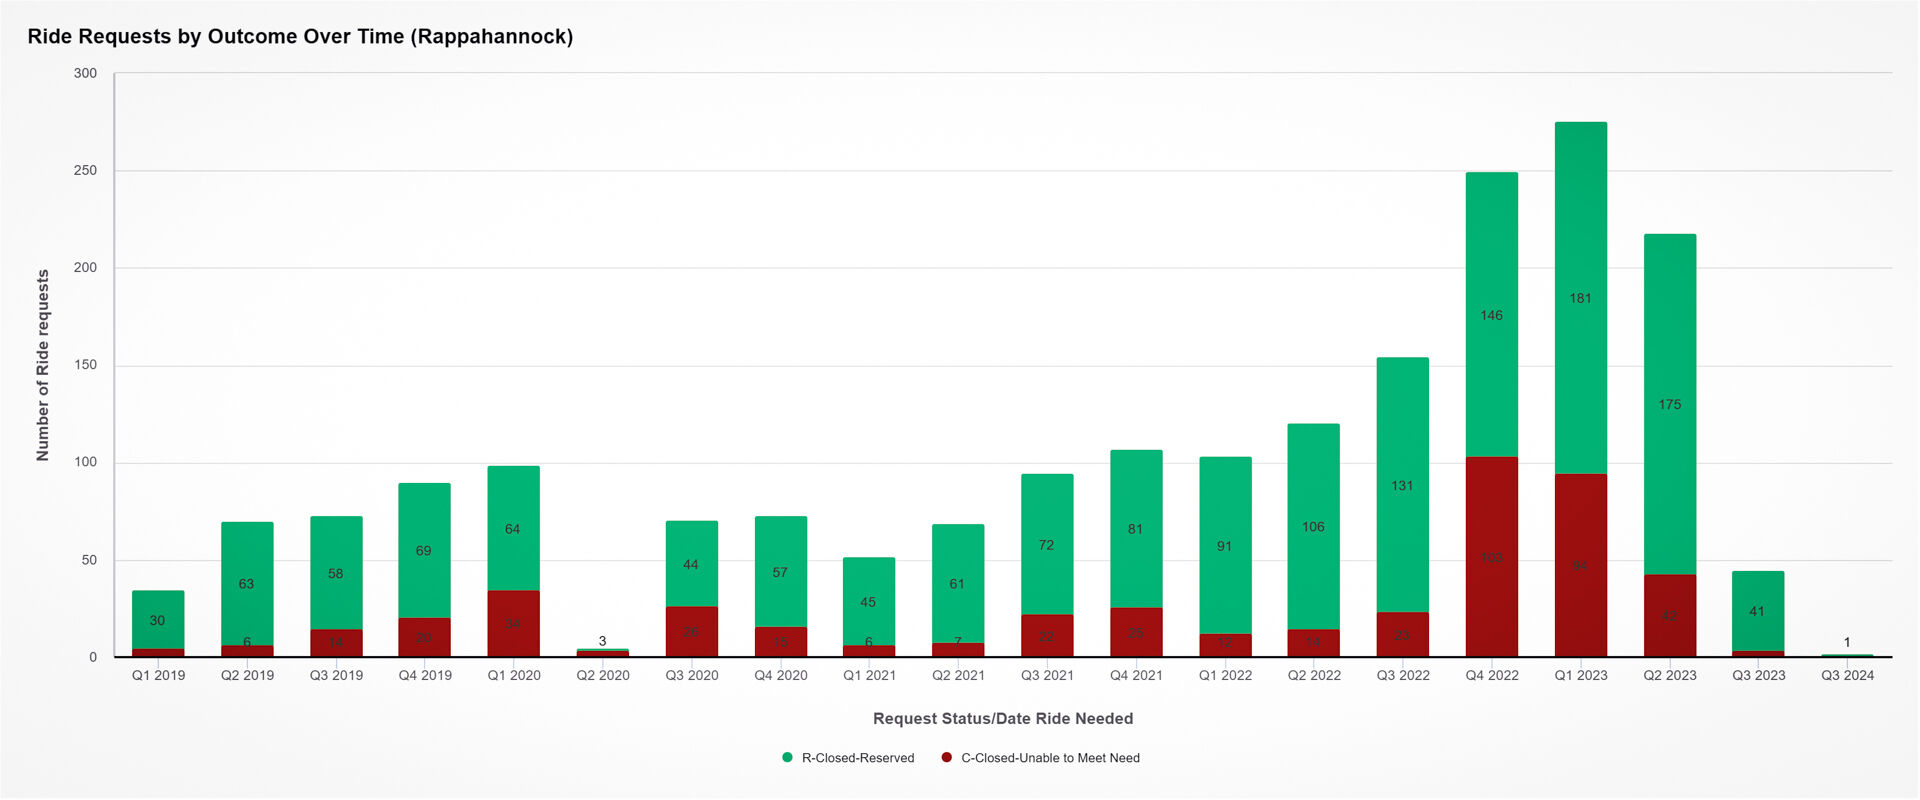Select the green Q4 2022 segment labeled 146
The width and height of the screenshot is (1920, 800).
[1491, 315]
